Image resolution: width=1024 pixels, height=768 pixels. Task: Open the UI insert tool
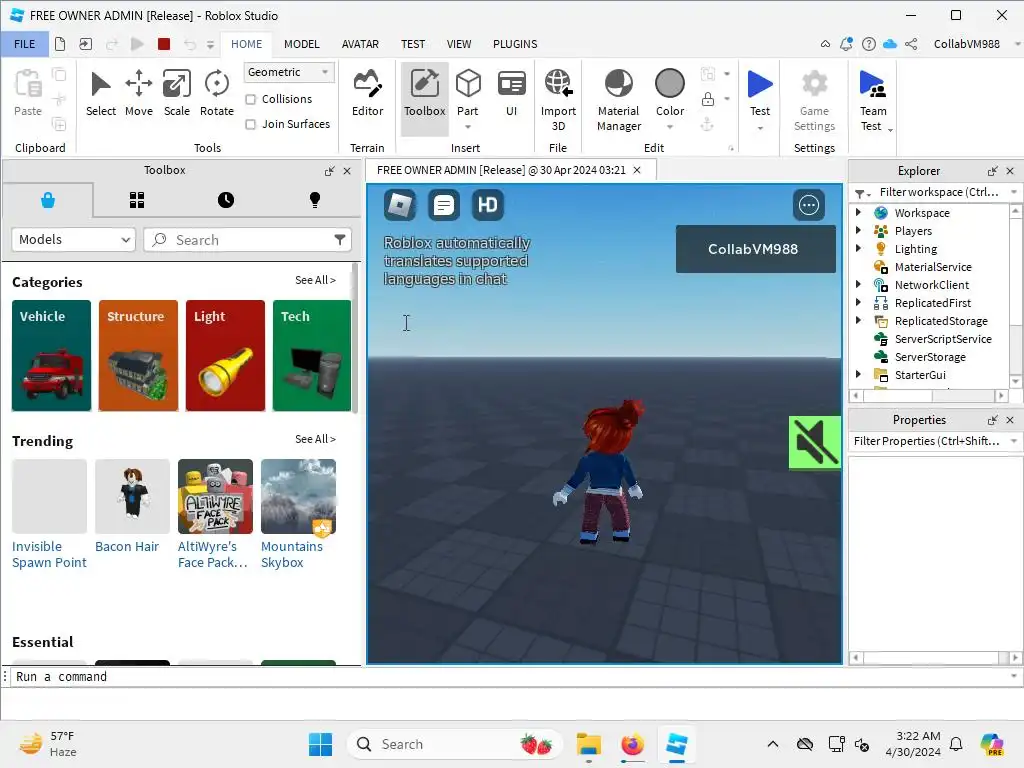point(511,93)
